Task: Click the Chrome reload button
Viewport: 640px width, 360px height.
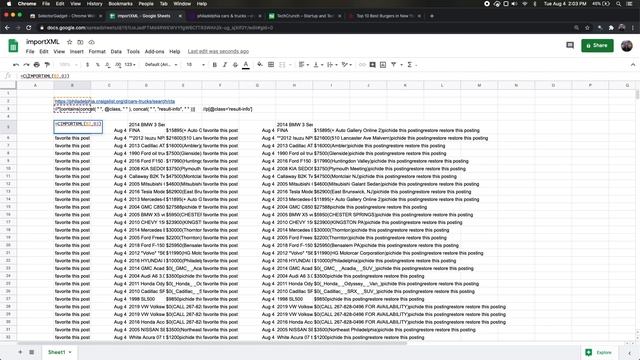Action: coord(29,28)
